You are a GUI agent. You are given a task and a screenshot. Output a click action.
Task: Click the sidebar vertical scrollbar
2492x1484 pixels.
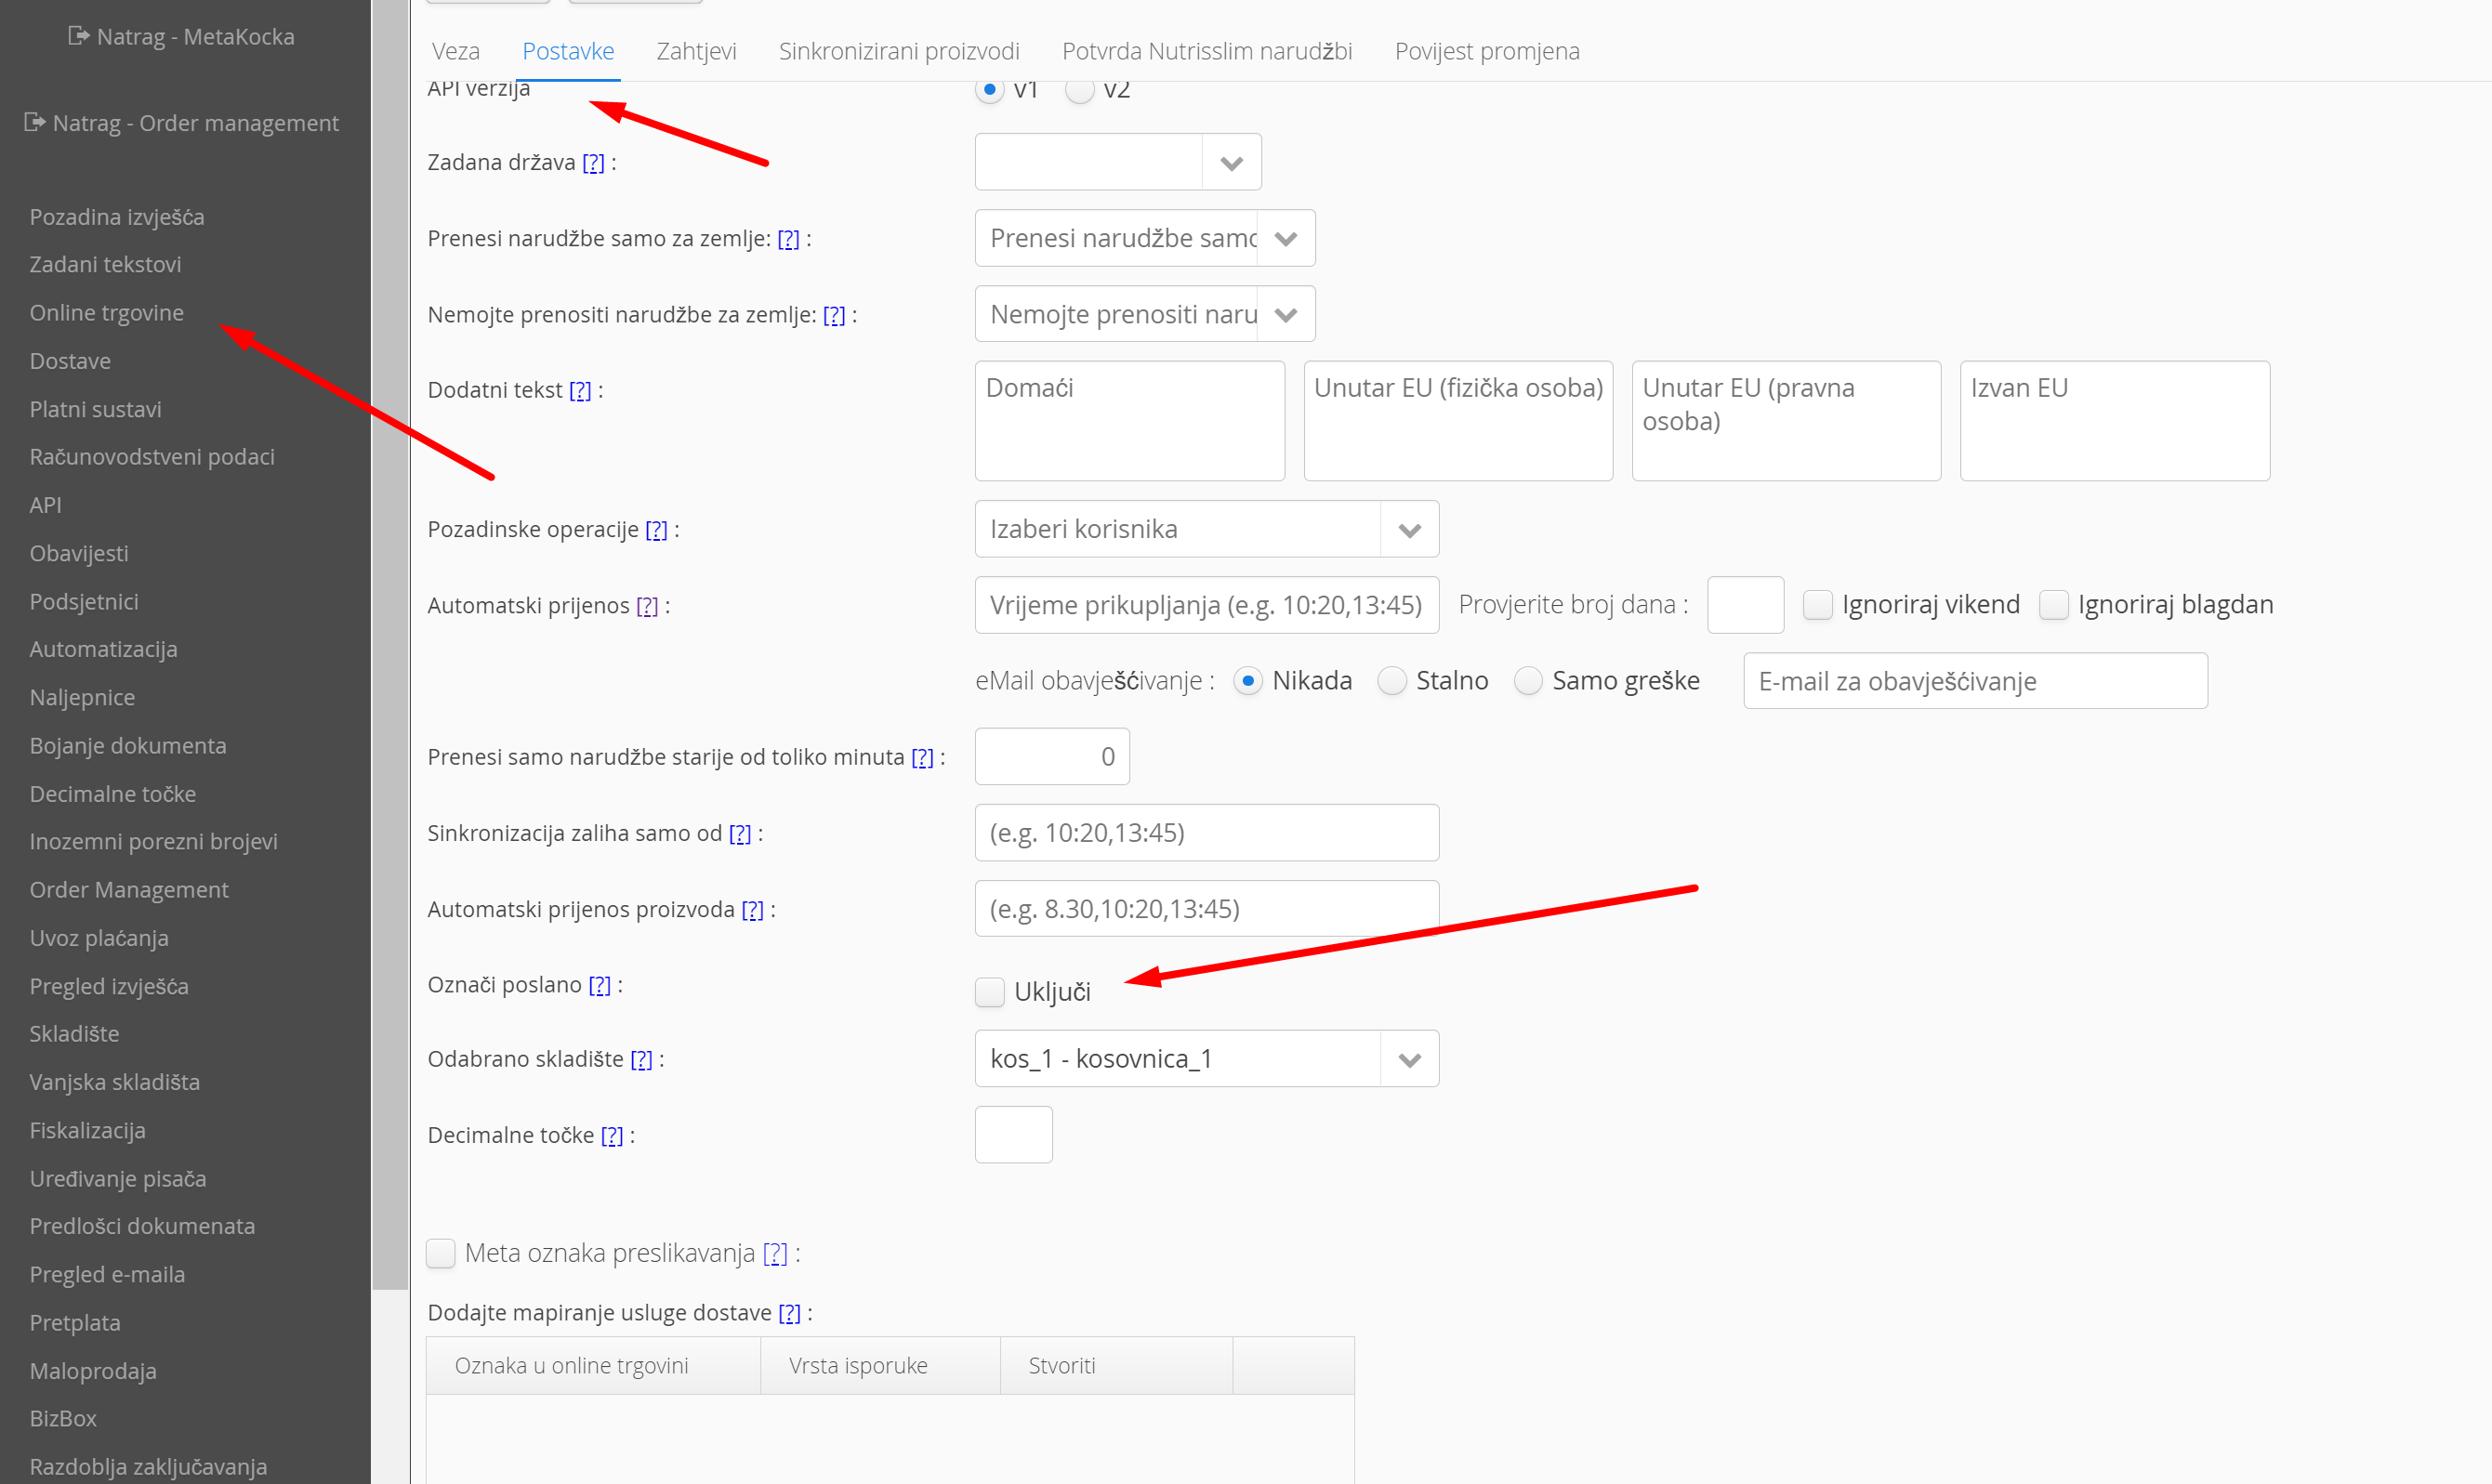click(389, 640)
